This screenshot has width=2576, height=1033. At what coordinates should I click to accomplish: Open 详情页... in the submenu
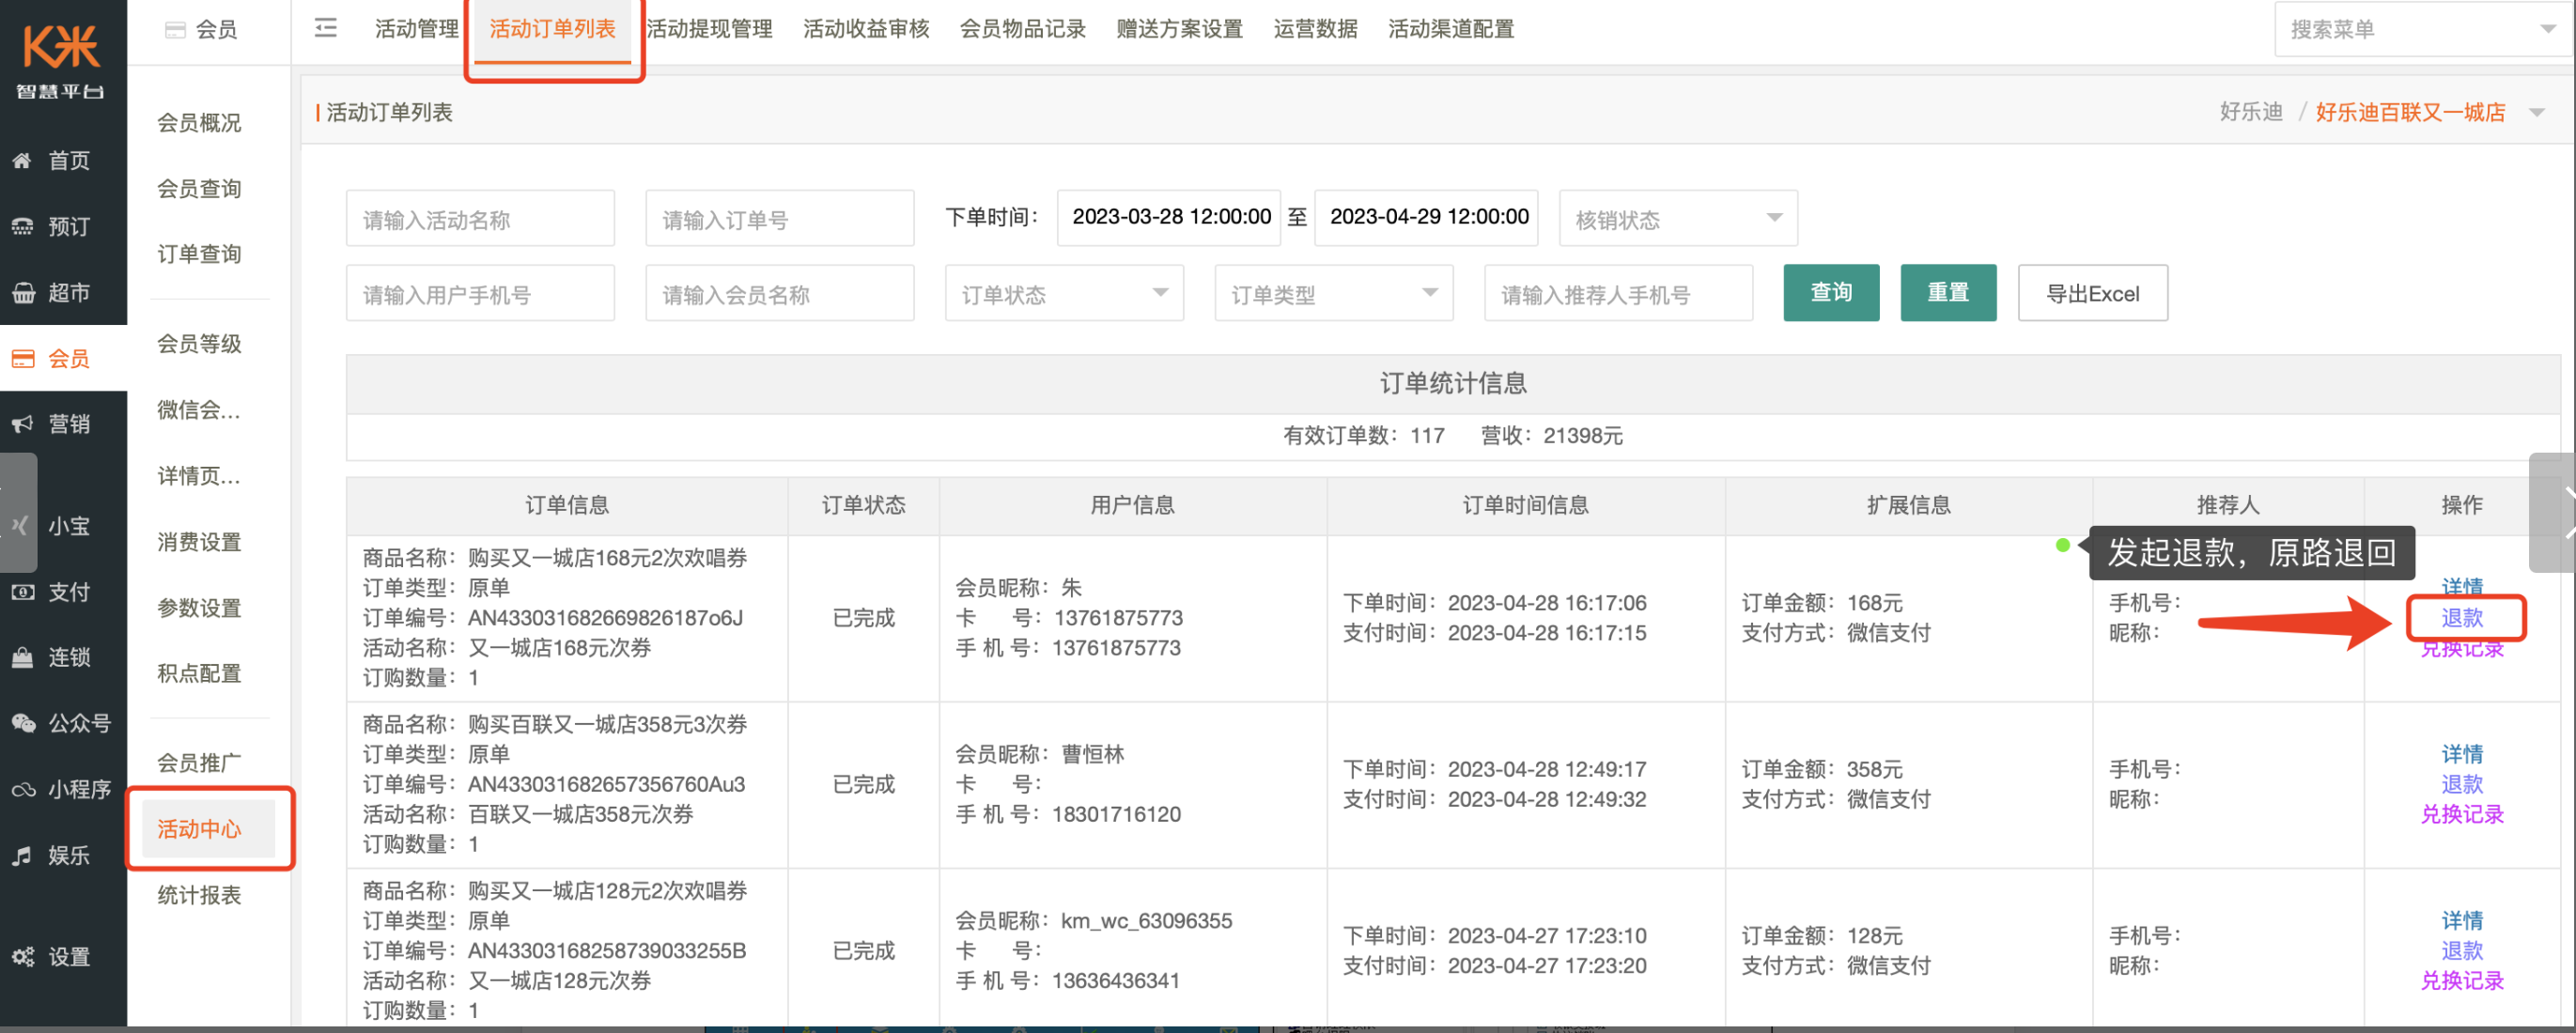199,476
